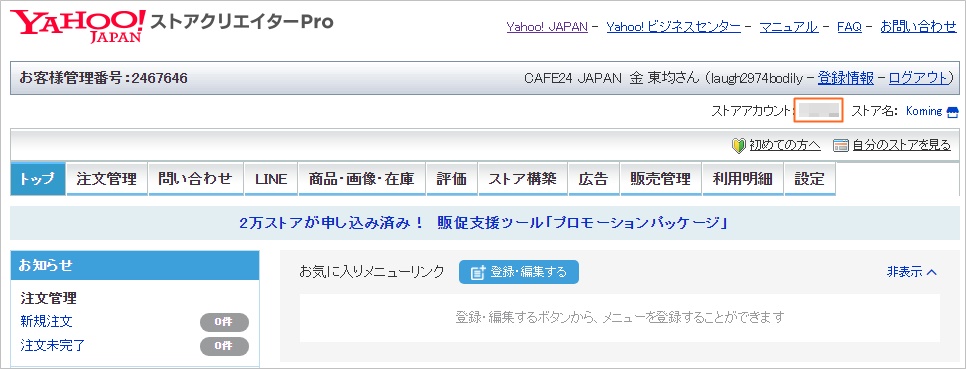Open the 設定 tab
Image resolution: width=966 pixels, height=369 pixels.
pos(810,179)
